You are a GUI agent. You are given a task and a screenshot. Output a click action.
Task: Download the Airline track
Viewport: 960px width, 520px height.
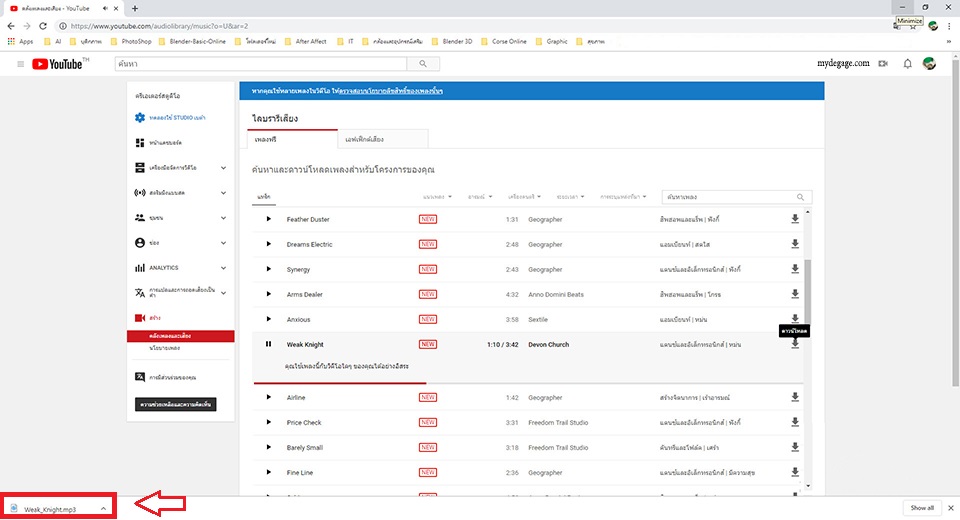[x=795, y=397]
